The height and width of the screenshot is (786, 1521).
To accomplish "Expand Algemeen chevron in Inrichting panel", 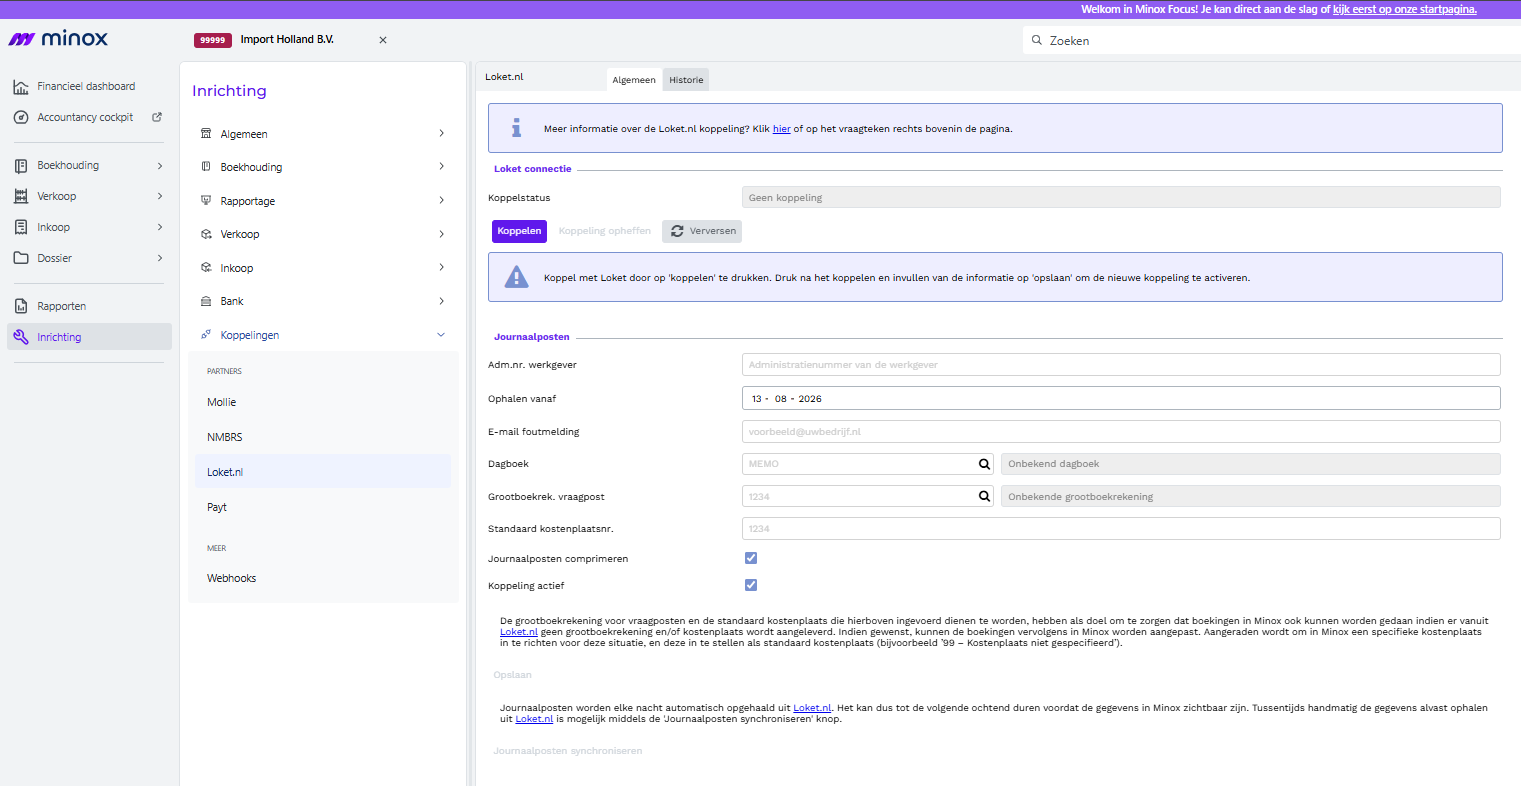I will [x=442, y=133].
